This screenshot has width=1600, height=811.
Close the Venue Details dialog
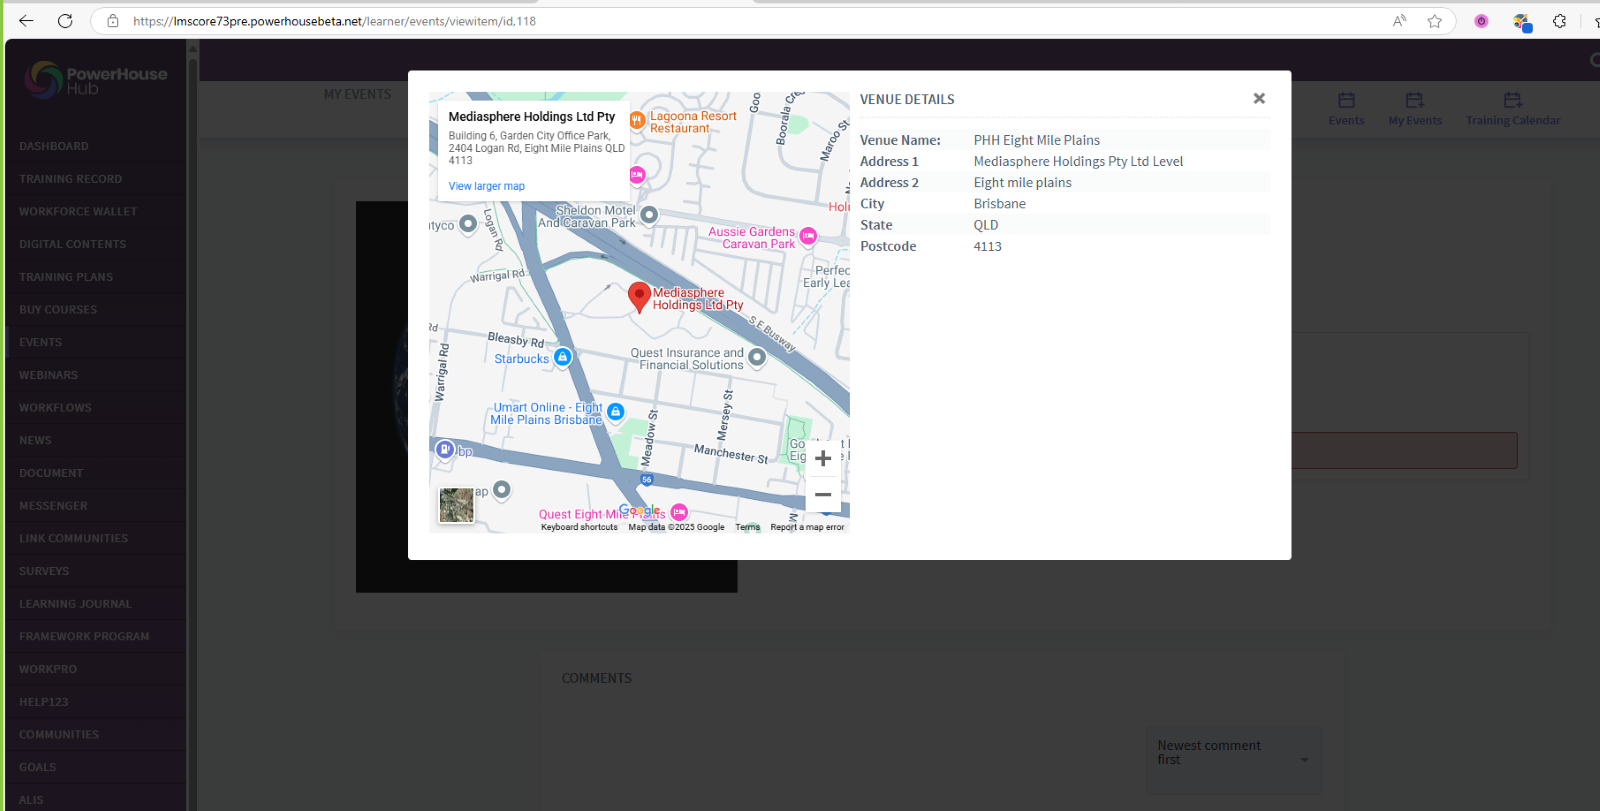point(1259,98)
